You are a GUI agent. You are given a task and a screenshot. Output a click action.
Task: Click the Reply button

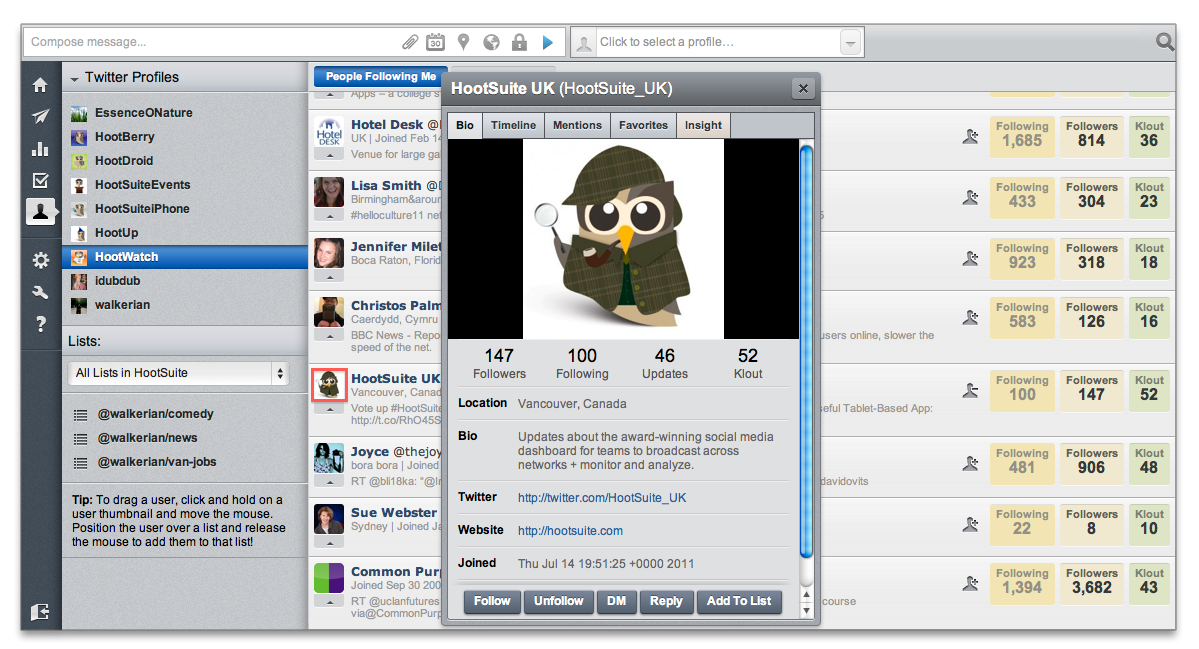666,602
